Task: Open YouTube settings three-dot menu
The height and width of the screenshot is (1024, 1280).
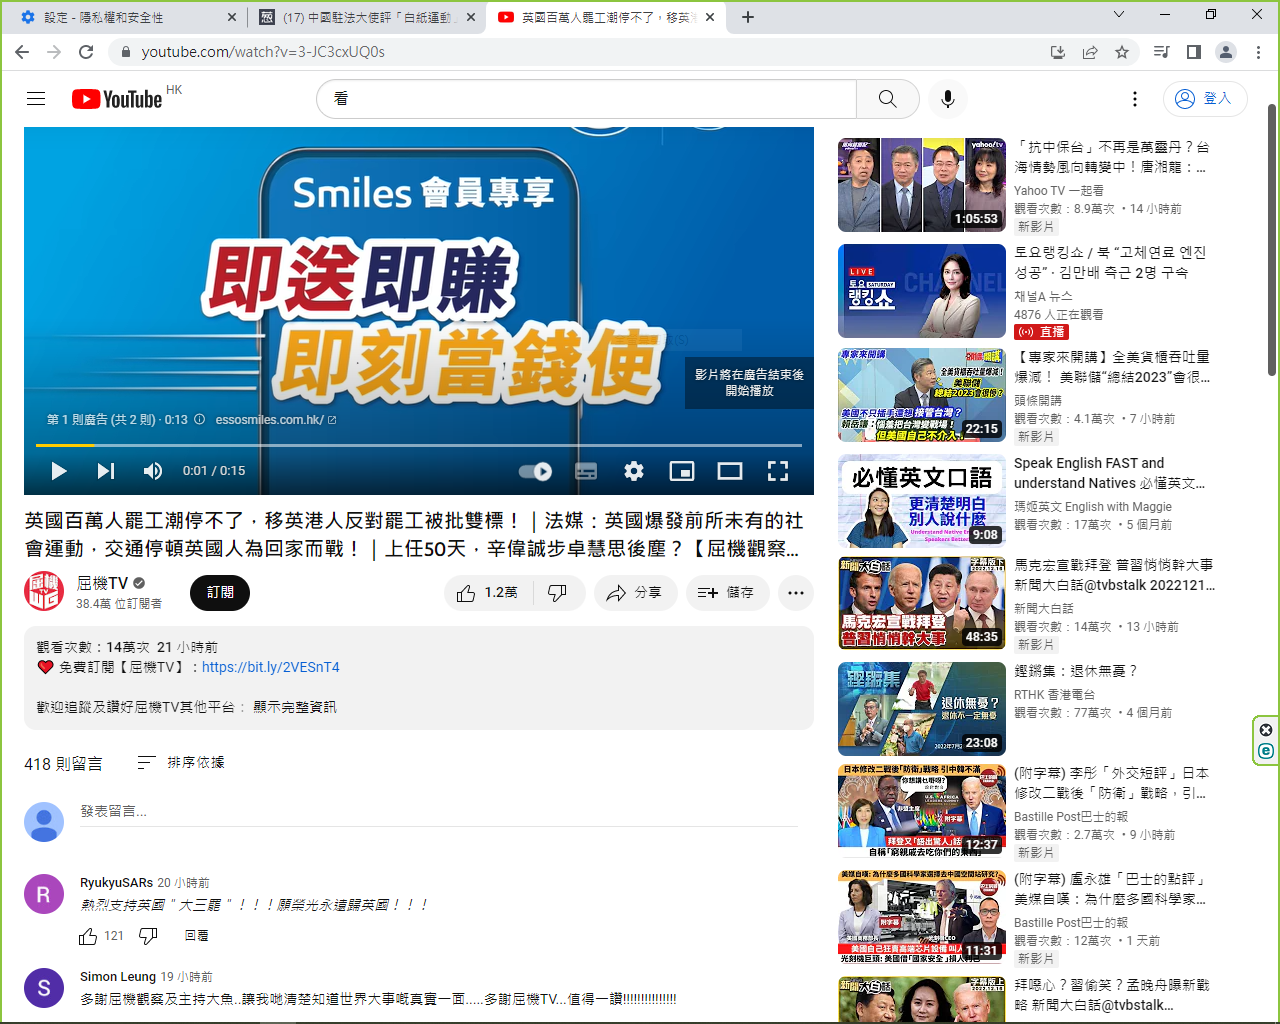Action: [1134, 99]
